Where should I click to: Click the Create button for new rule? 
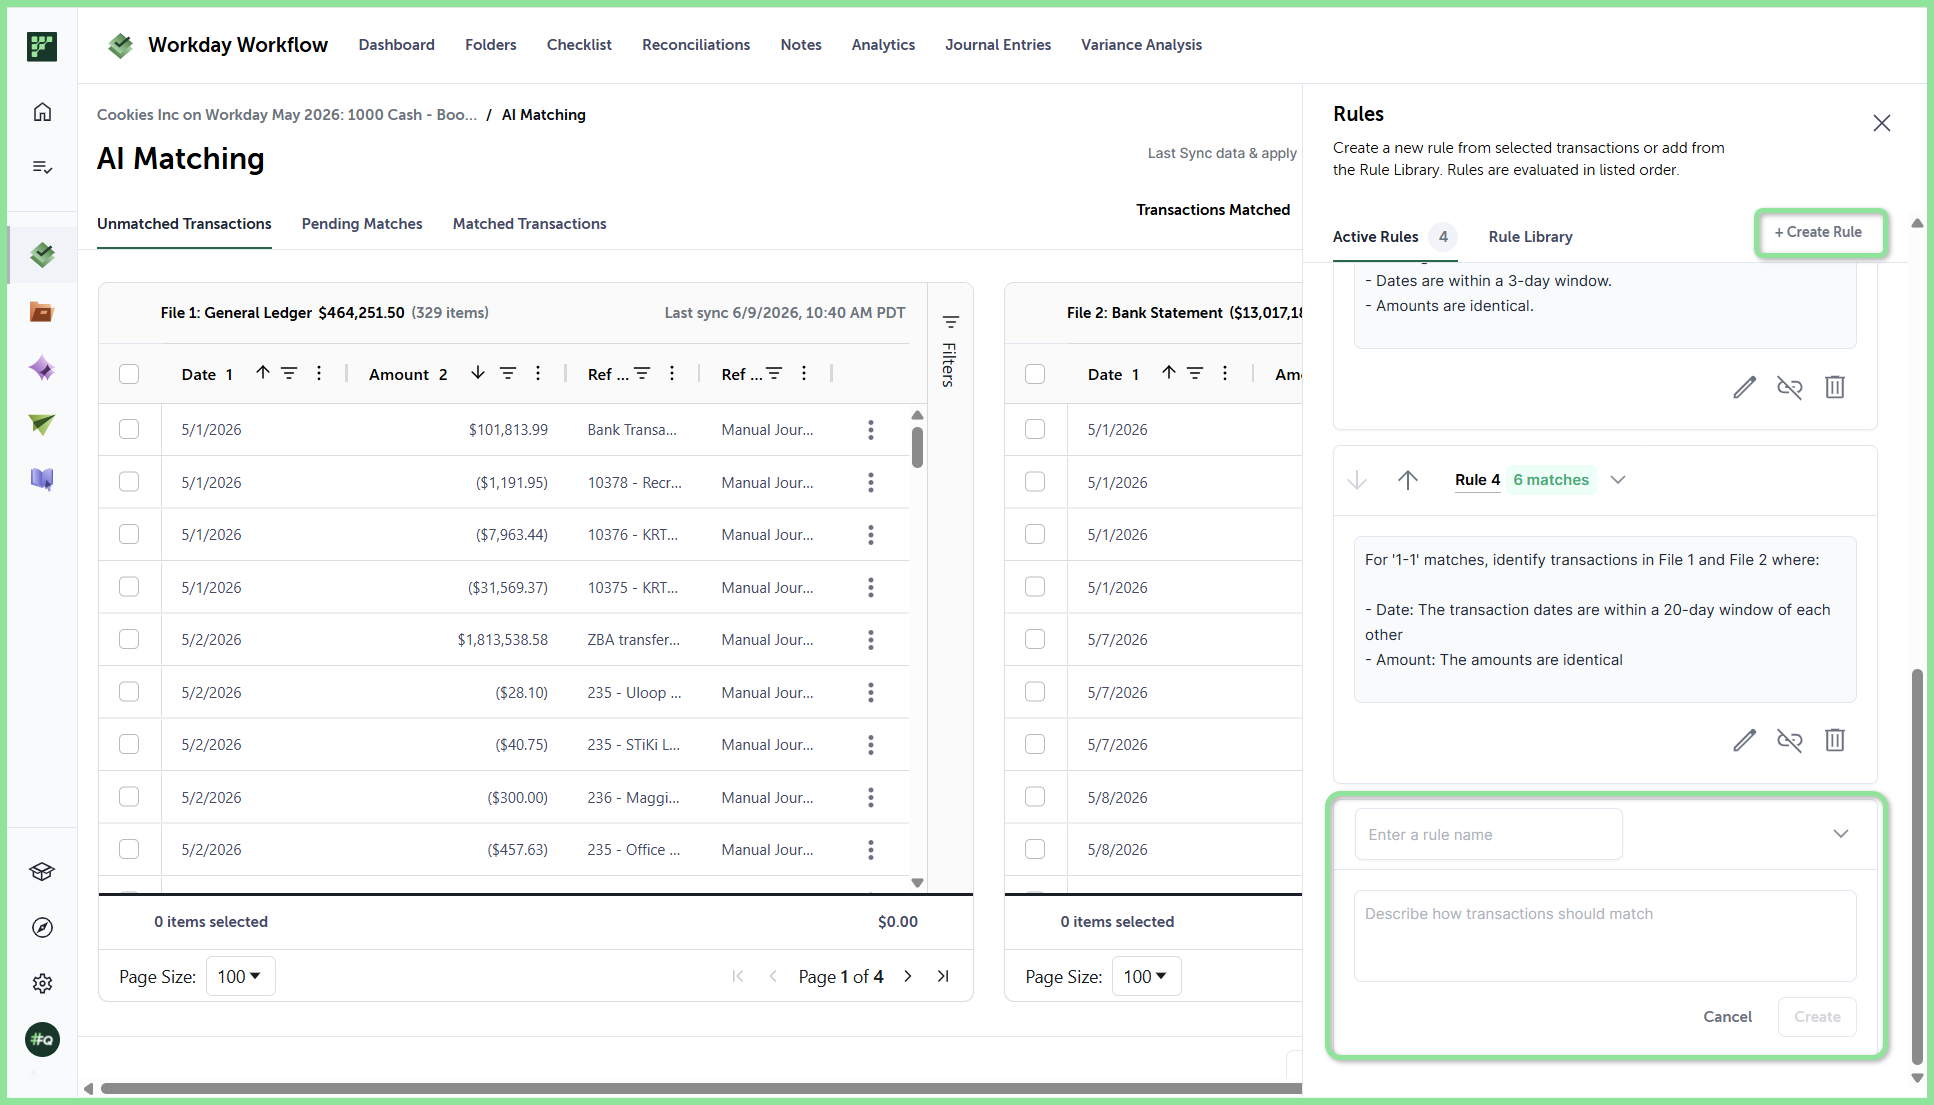click(1817, 1017)
